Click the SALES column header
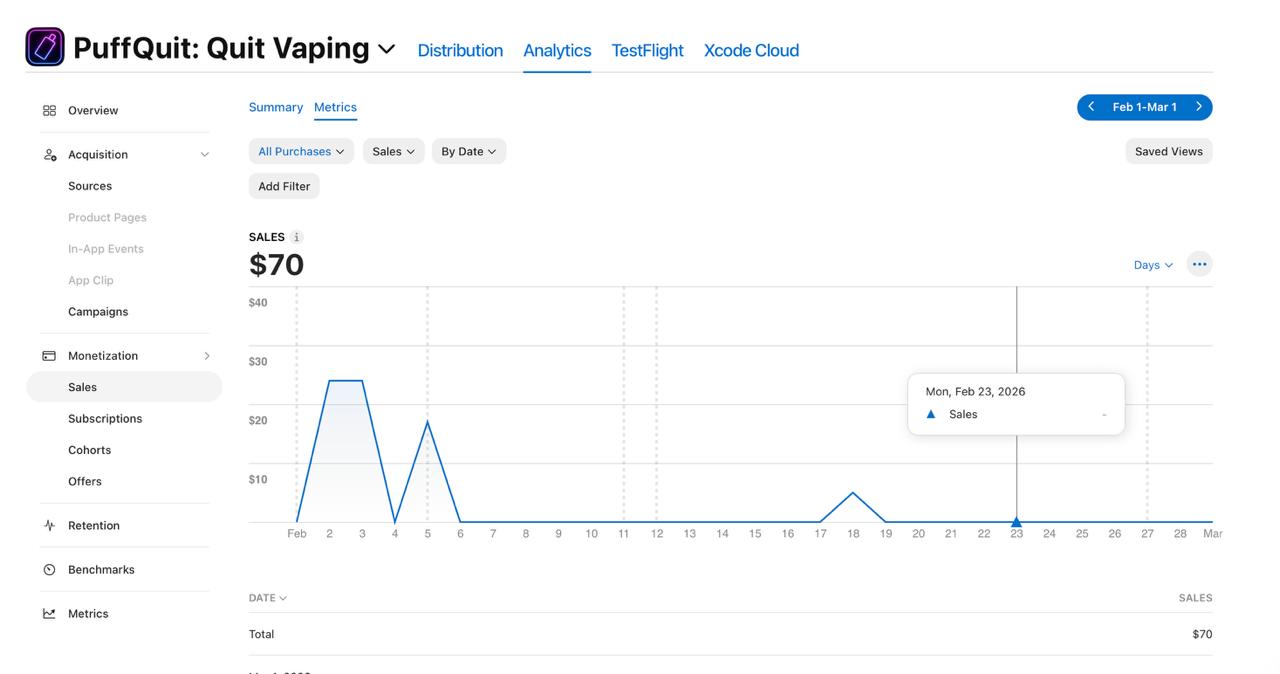This screenshot has width=1280, height=674. pyautogui.click(x=1195, y=598)
